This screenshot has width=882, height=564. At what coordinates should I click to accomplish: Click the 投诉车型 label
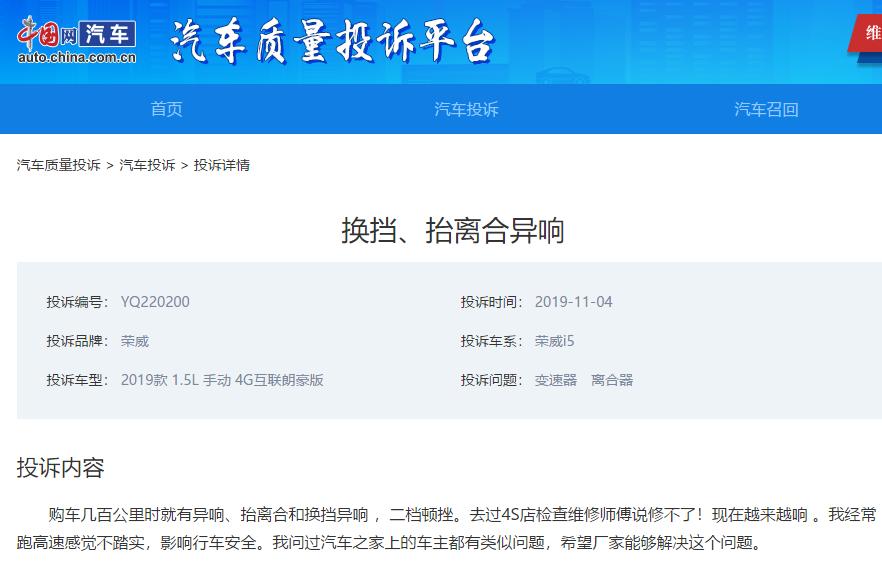(77, 380)
